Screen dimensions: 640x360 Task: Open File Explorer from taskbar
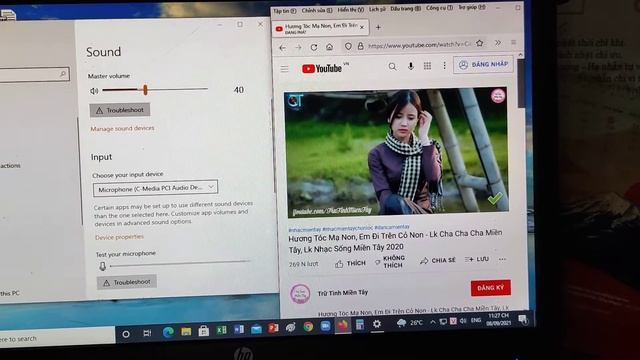pyautogui.click(x=186, y=331)
